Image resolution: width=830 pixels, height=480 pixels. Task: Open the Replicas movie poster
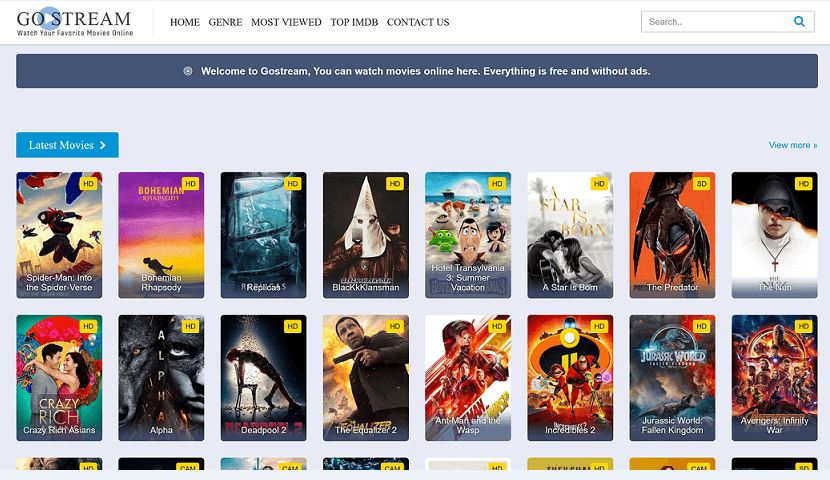264,235
